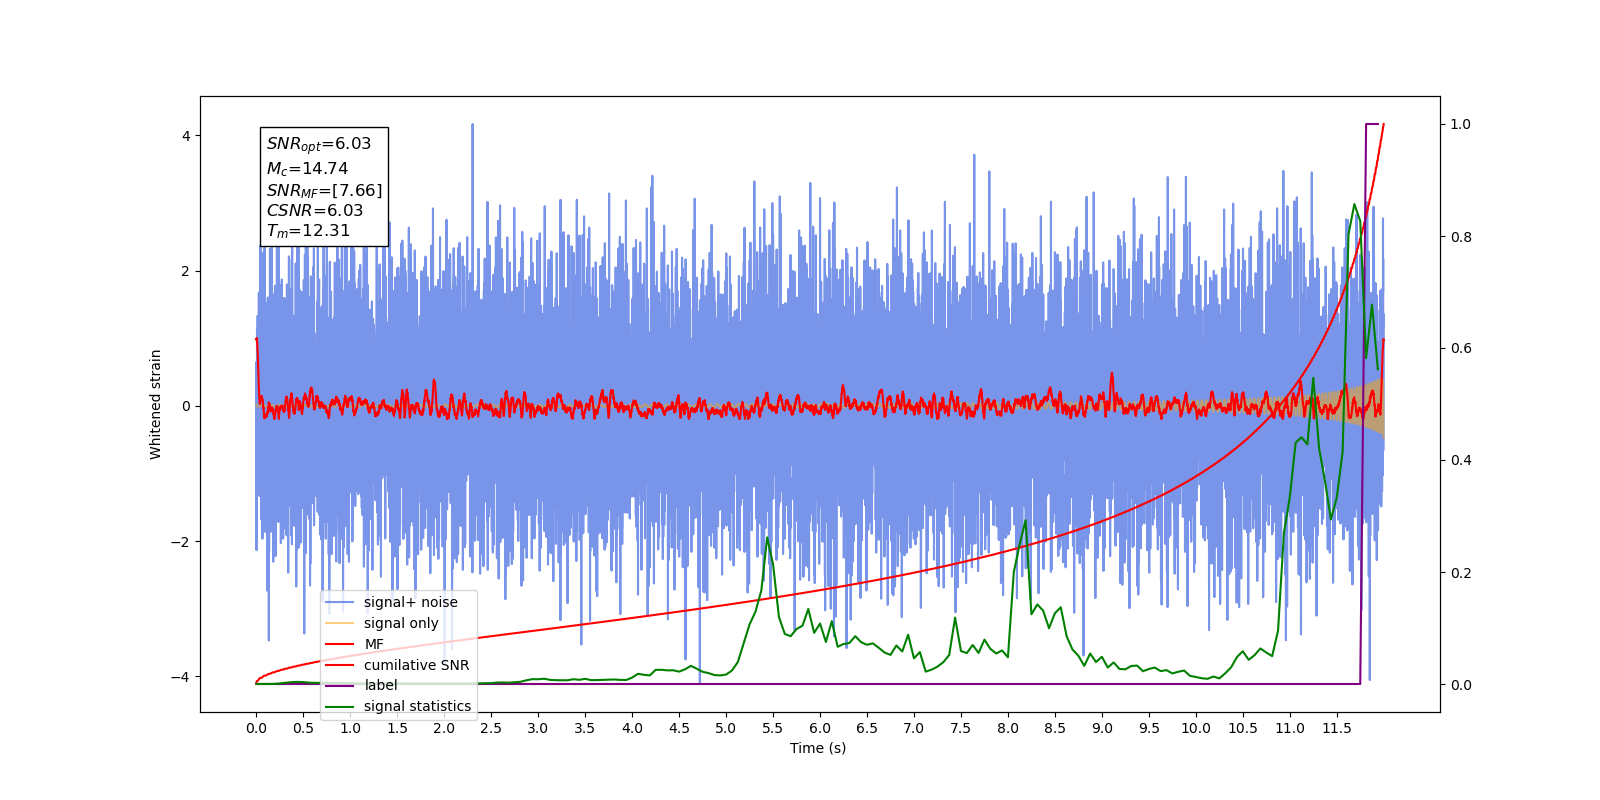Viewport: 1600px width, 800px height.
Task: Click the x-axis tick label 0.0
Action: 256,728
